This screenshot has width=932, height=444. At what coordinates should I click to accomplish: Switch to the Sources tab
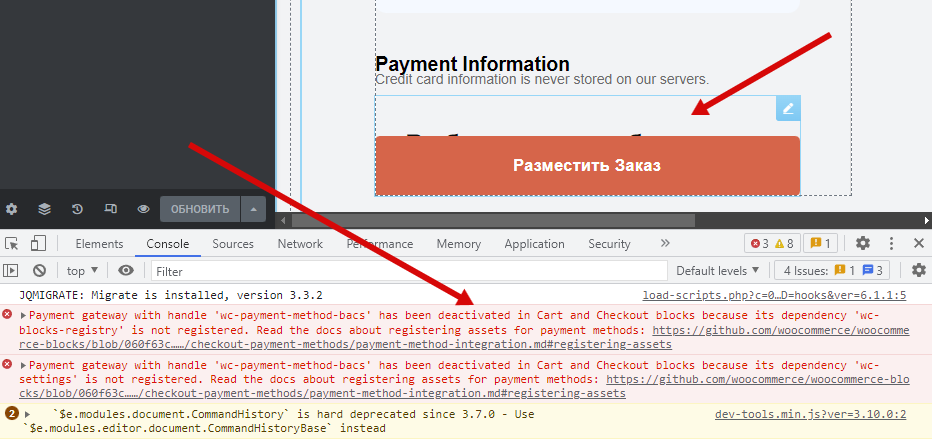(233, 244)
